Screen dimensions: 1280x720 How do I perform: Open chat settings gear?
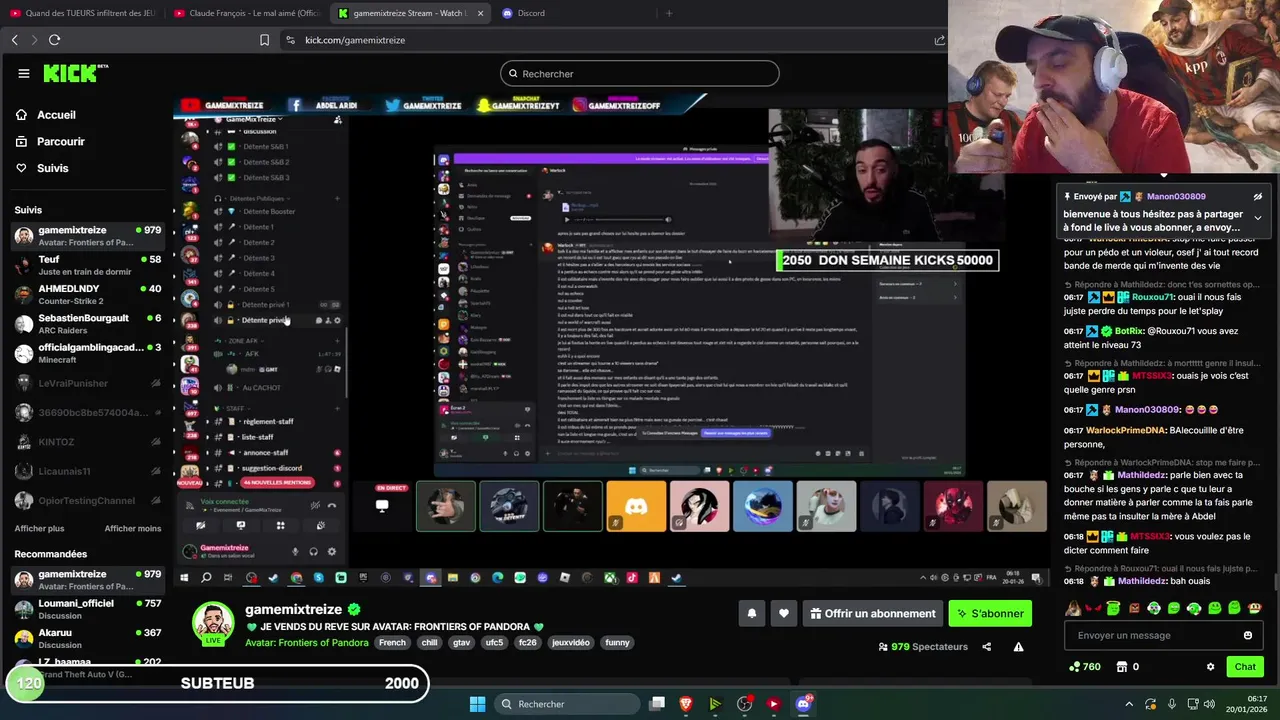[1210, 667]
